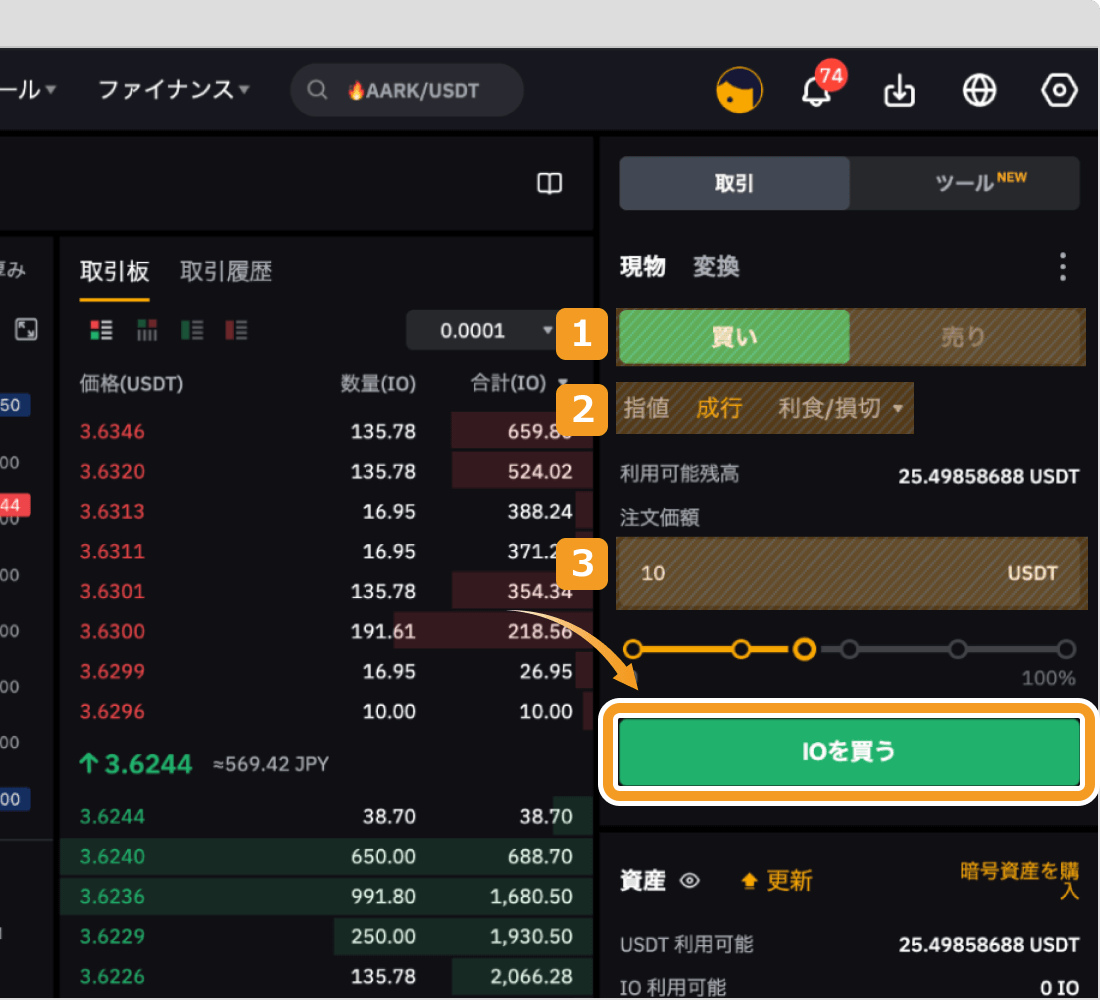Select the 変換 convert tab
Viewport: 1100px width, 1000px height.
716,267
